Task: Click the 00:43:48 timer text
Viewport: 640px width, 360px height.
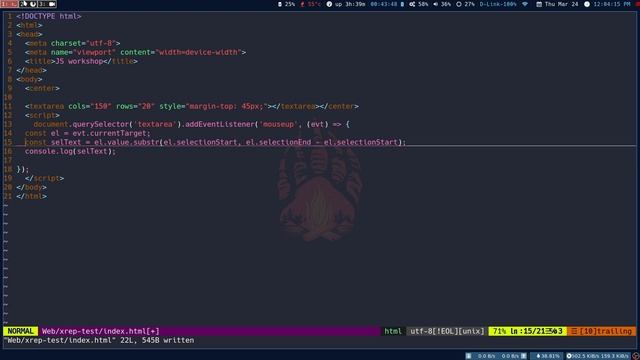Action: point(384,4)
